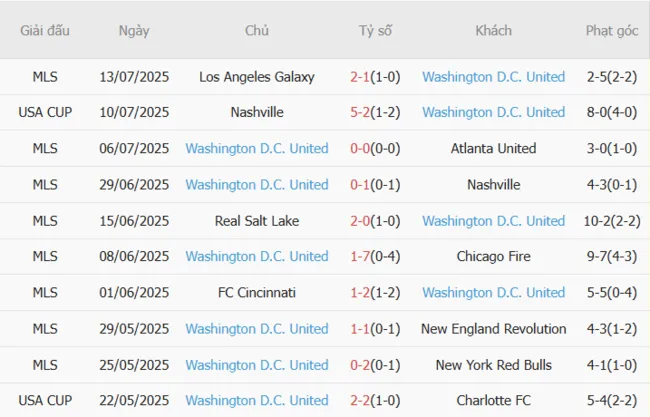Click the Giải đấu column header

45,31
